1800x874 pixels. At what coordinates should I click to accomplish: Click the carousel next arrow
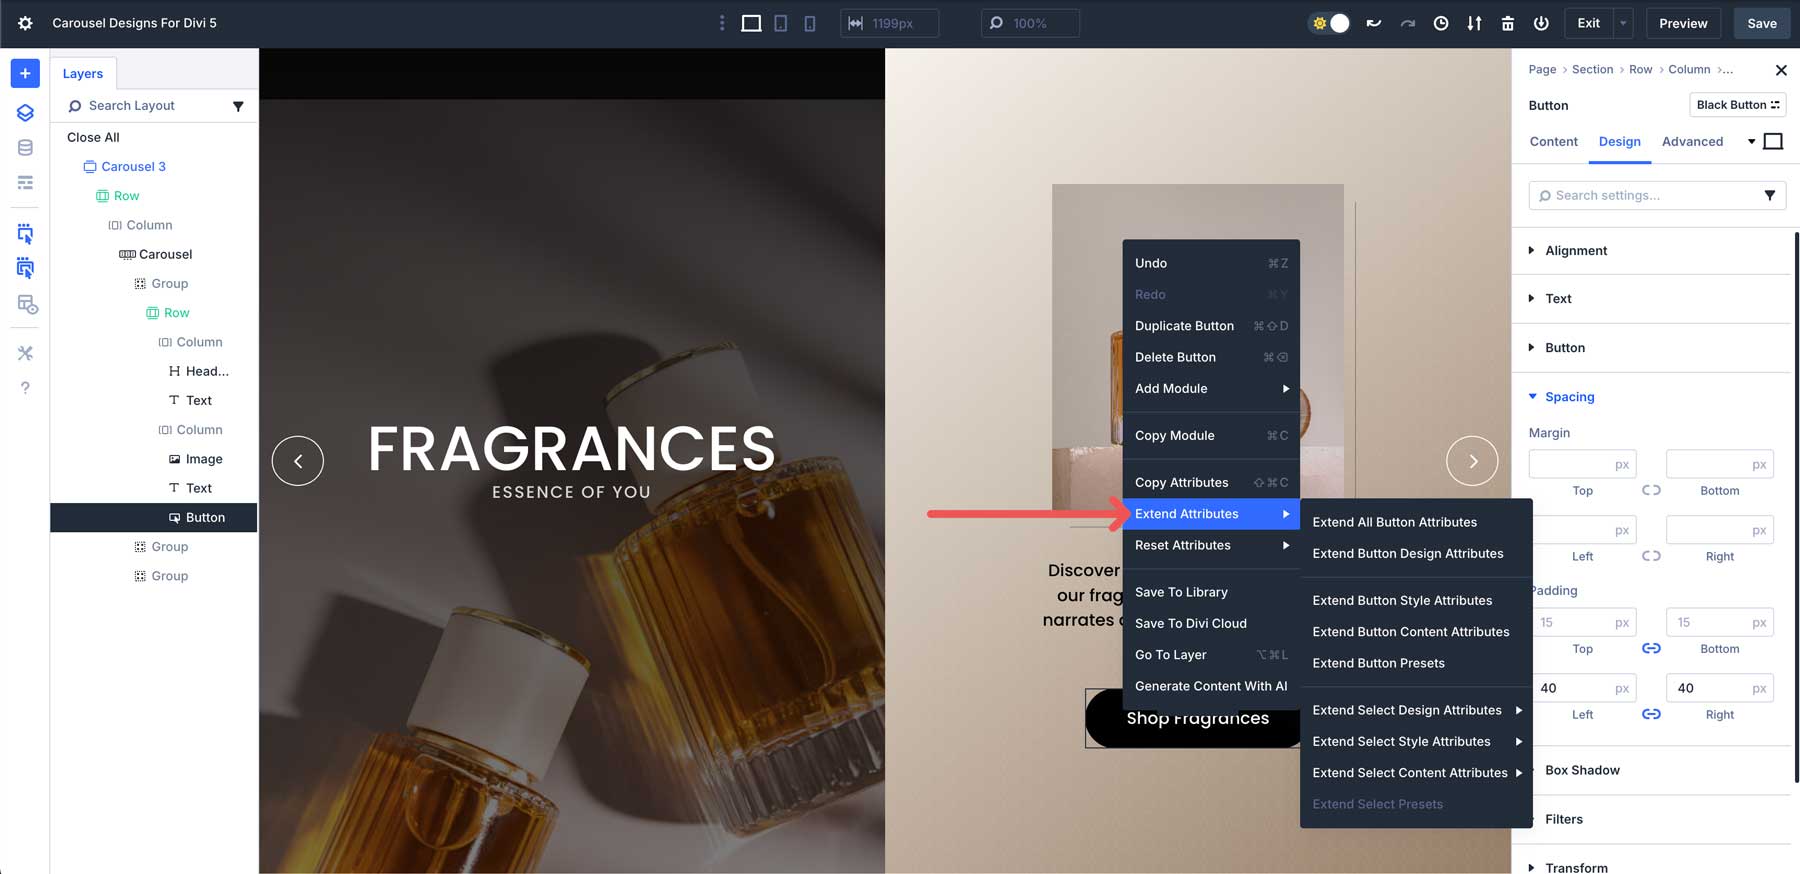click(1472, 461)
